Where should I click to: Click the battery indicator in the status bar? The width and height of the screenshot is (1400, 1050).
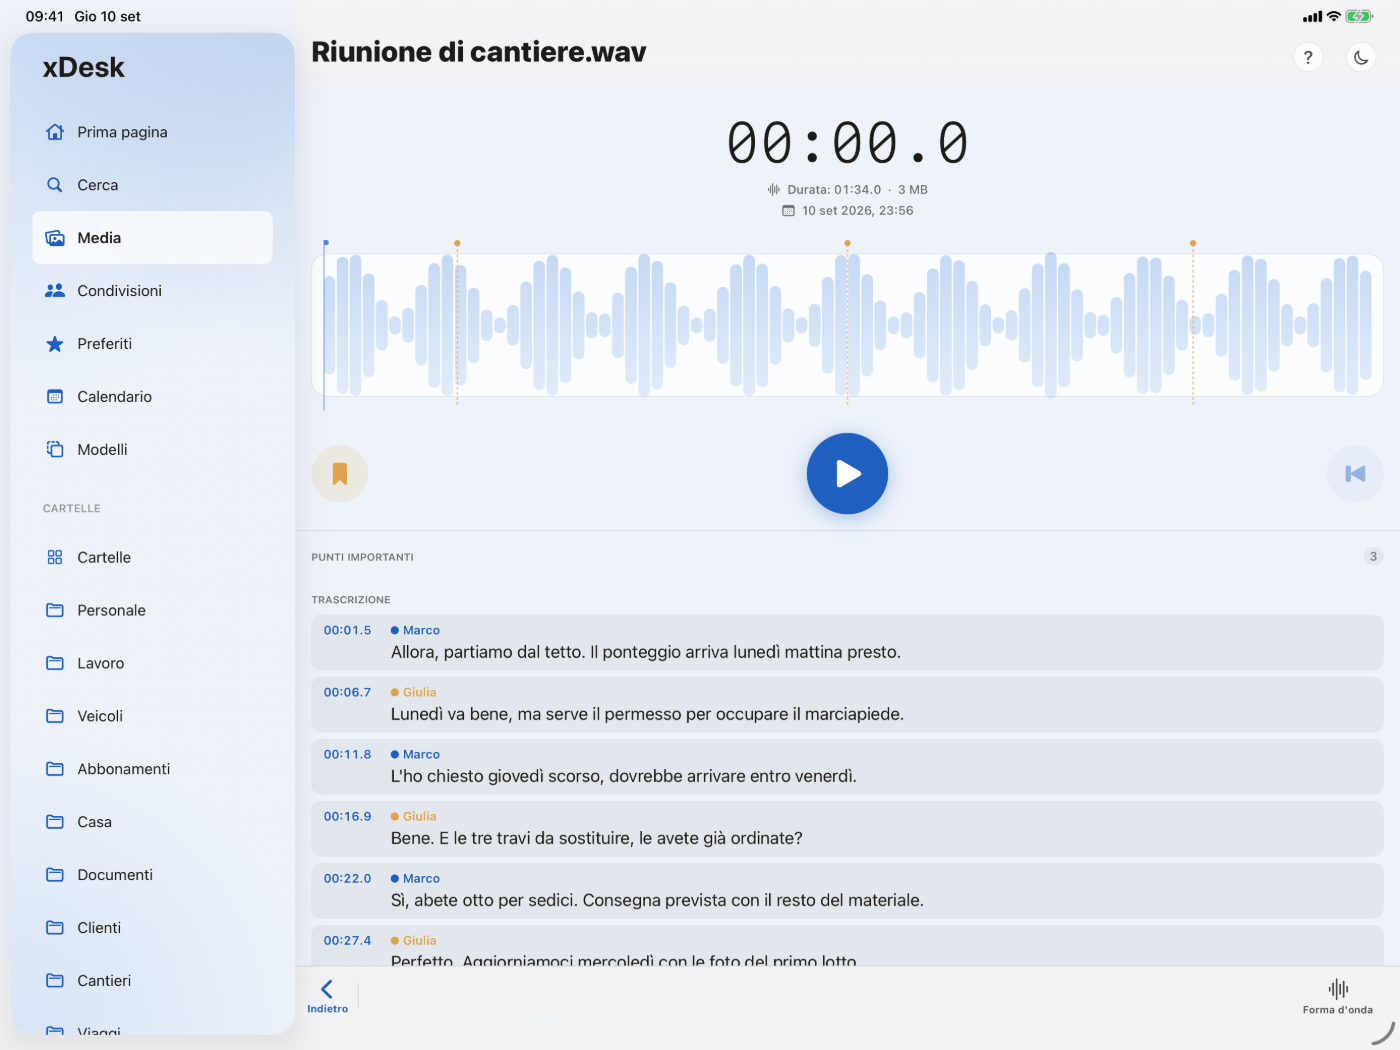(1360, 16)
